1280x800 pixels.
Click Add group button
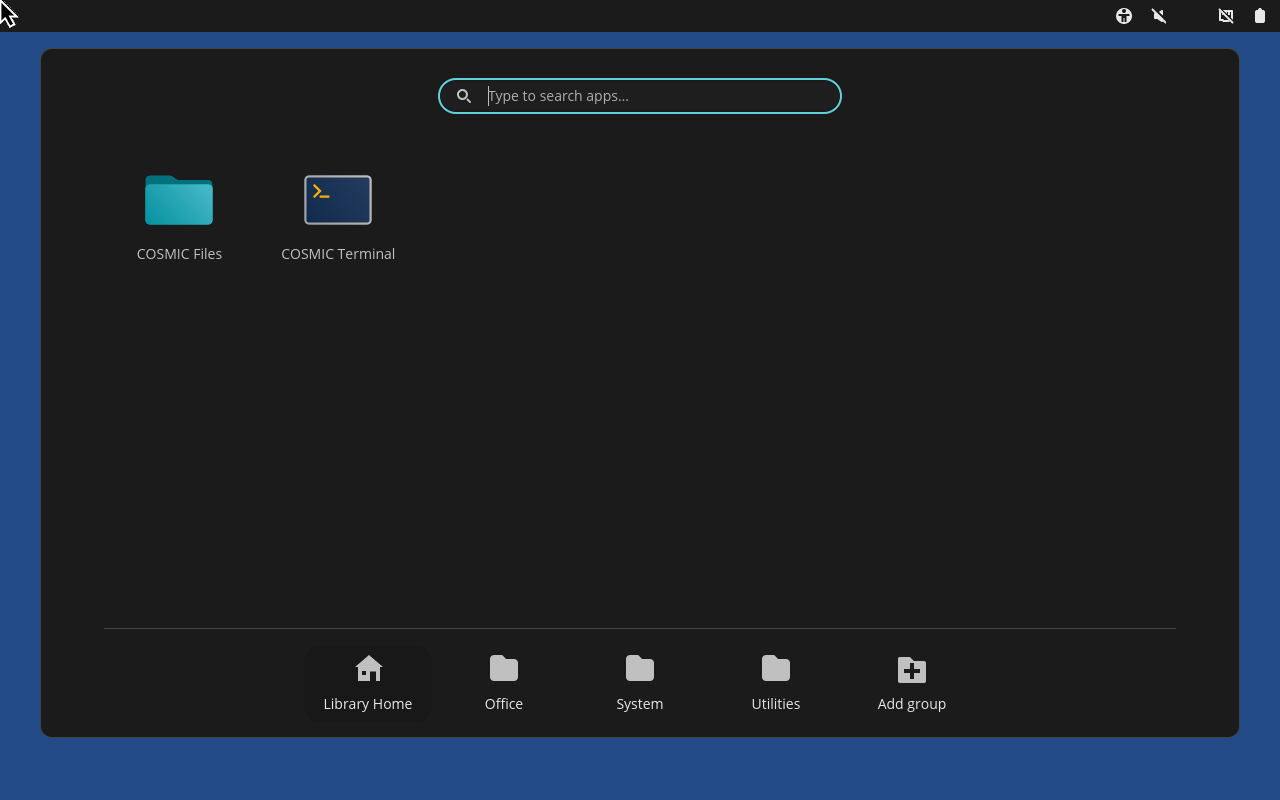(x=912, y=684)
